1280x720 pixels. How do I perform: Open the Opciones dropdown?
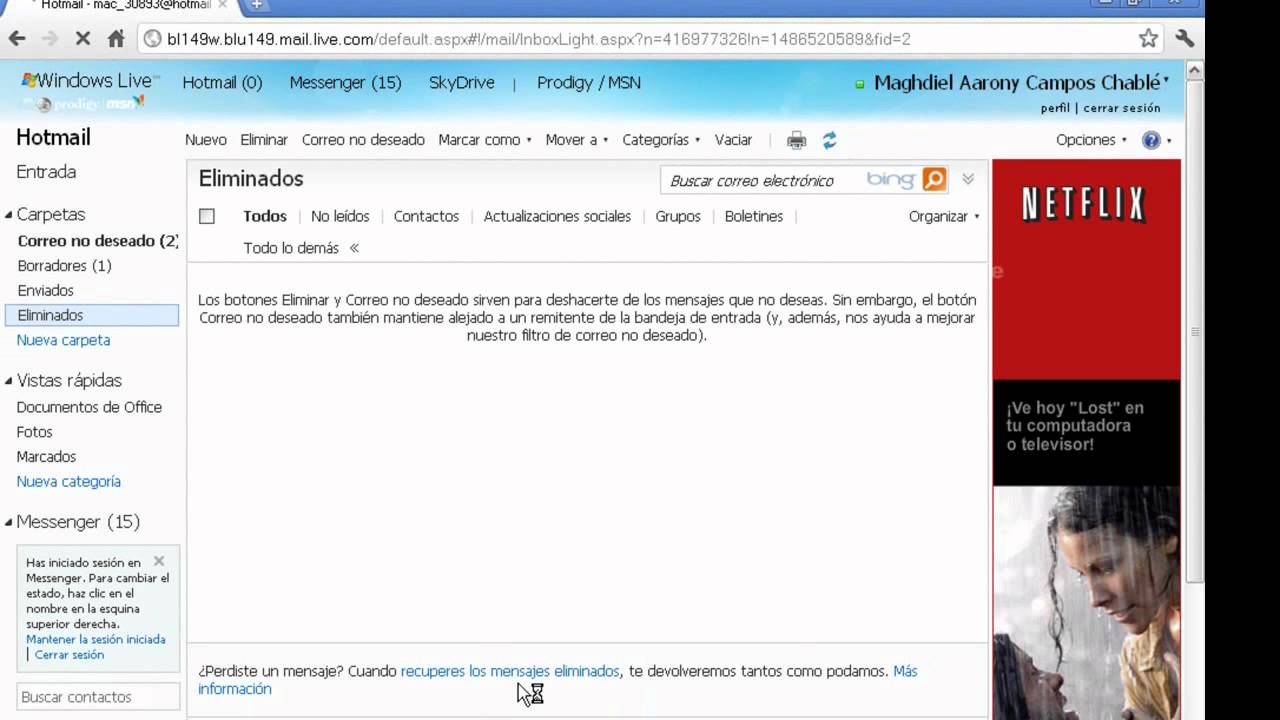click(x=1091, y=140)
